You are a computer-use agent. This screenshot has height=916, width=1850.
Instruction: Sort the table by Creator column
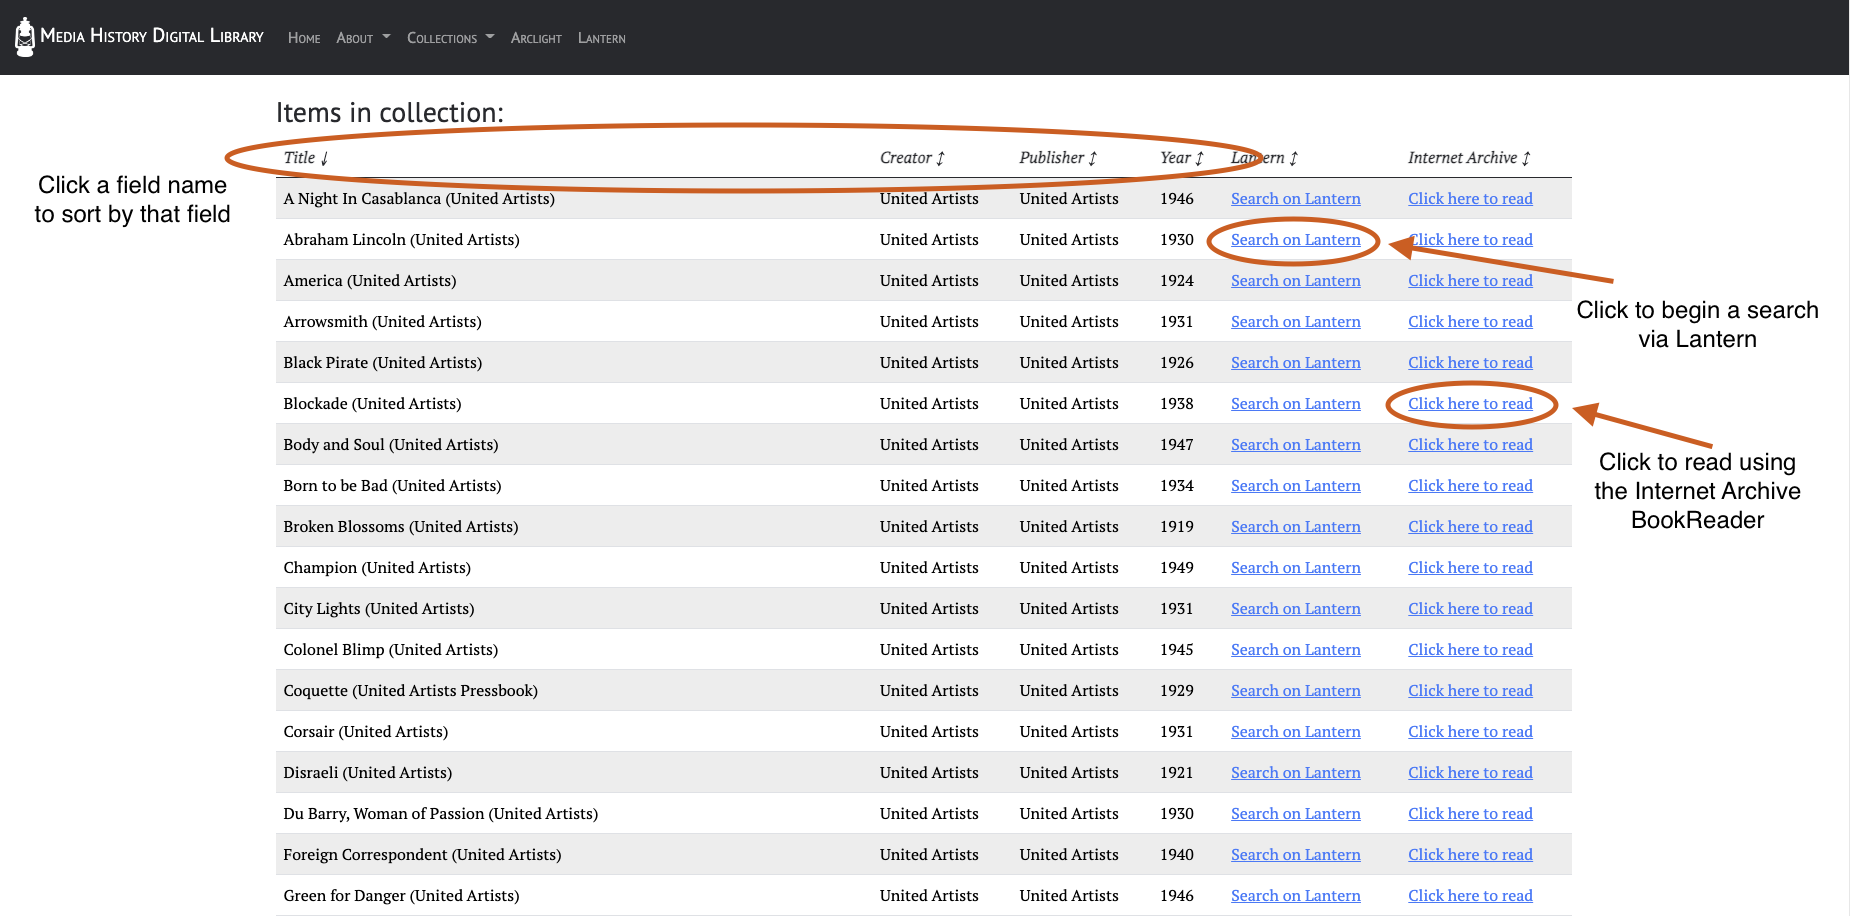point(912,158)
